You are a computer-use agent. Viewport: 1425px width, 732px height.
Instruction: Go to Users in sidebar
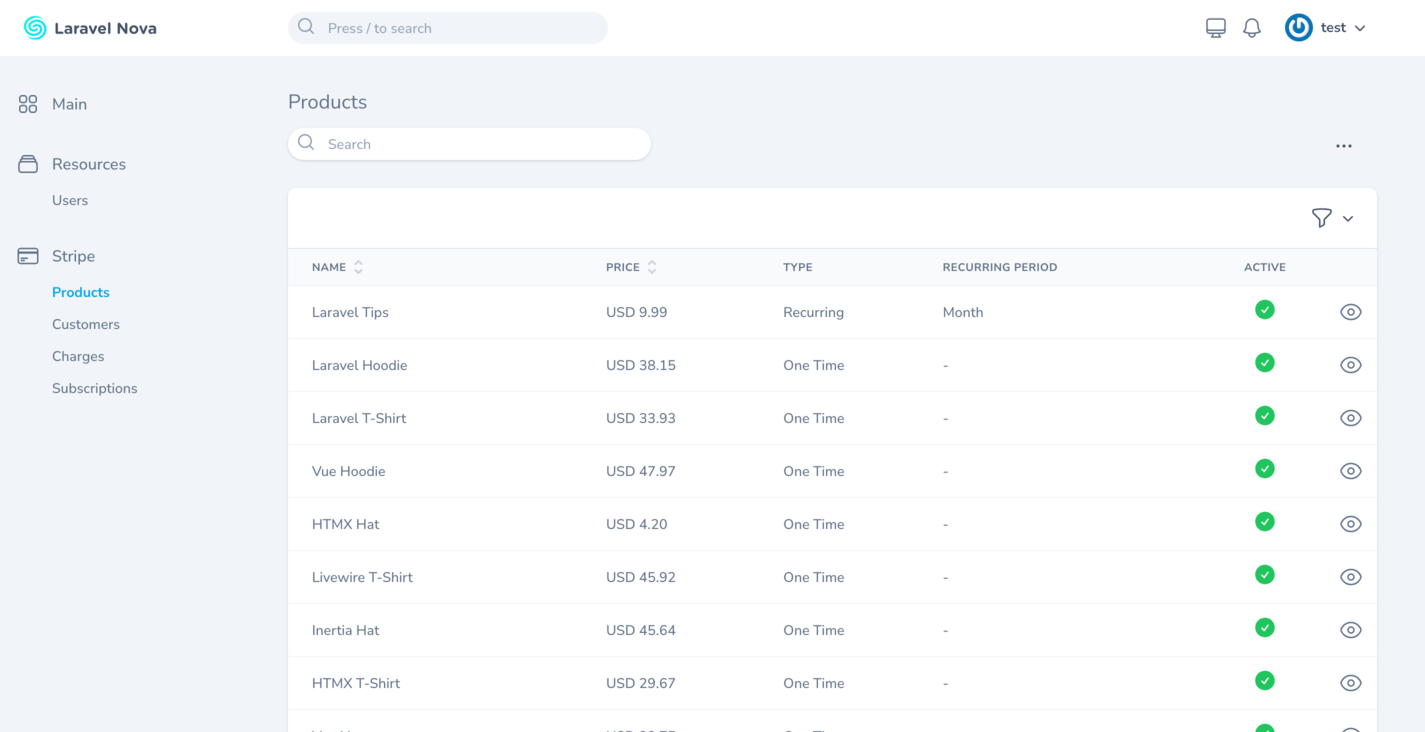tap(70, 200)
